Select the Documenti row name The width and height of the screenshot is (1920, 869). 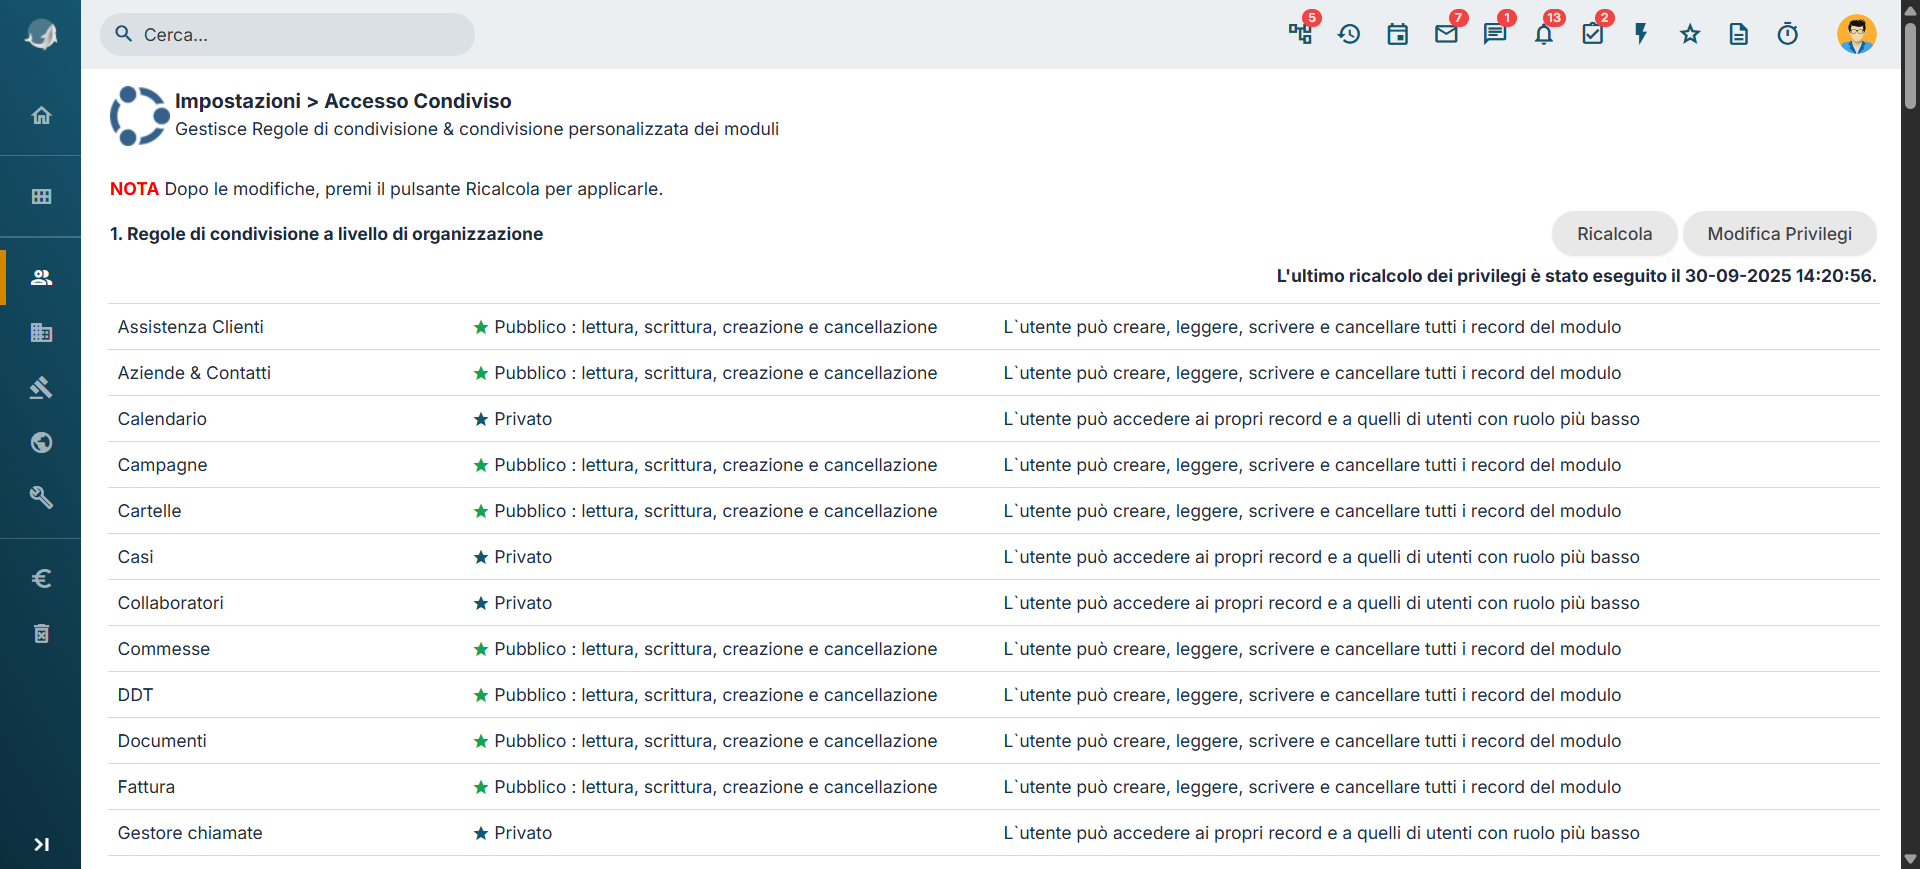point(162,741)
